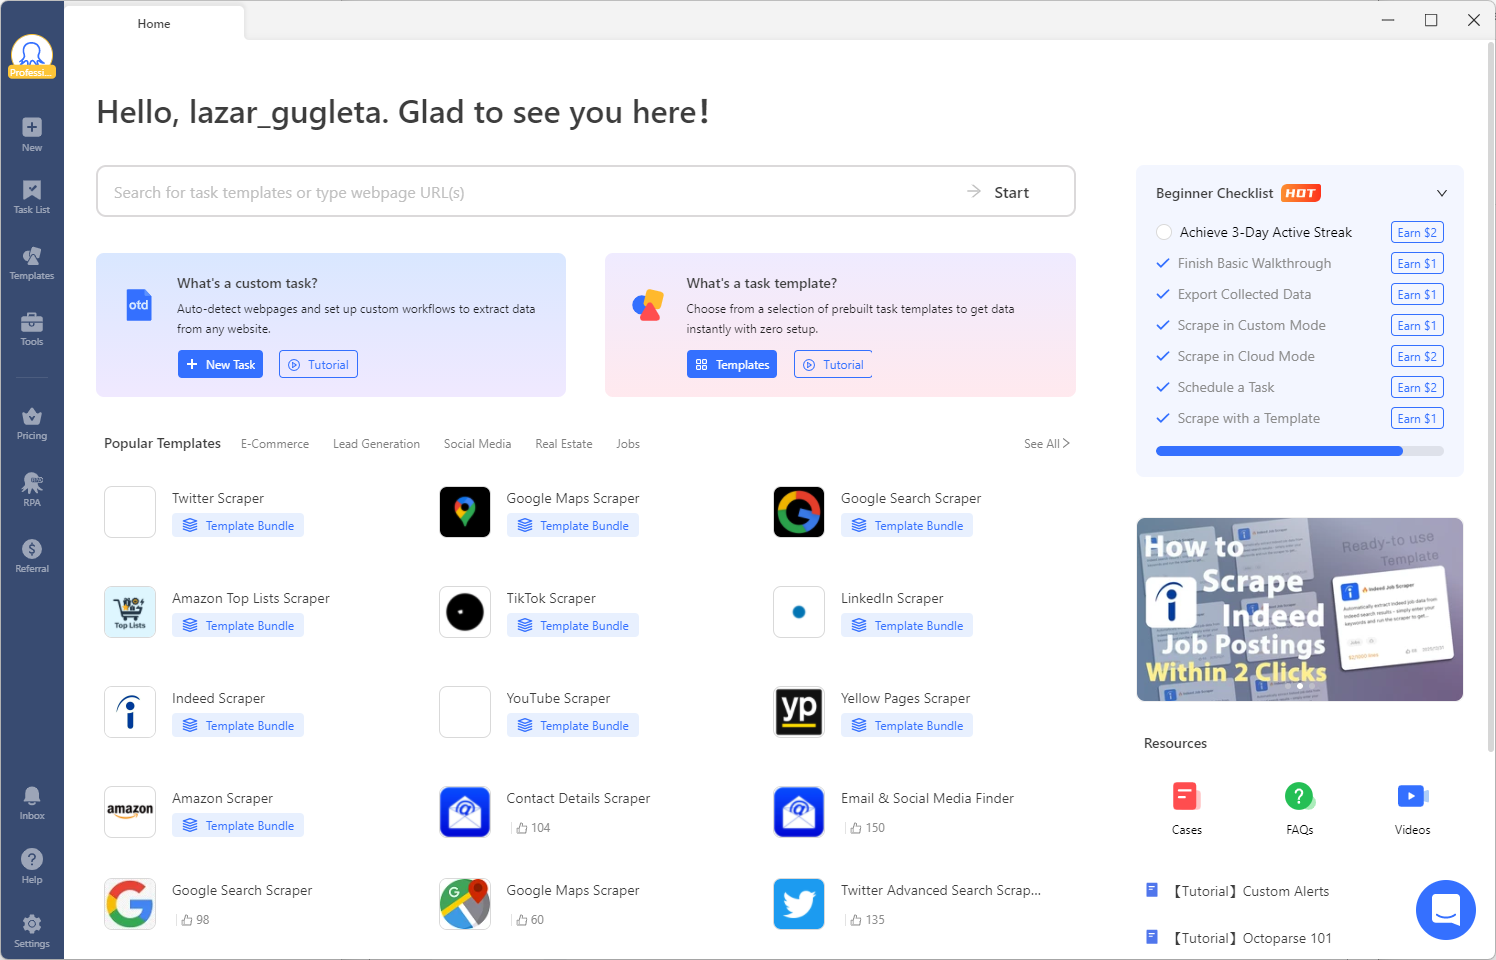Click the blue New Task button
Screen dimensions: 1496x960
click(x=220, y=365)
